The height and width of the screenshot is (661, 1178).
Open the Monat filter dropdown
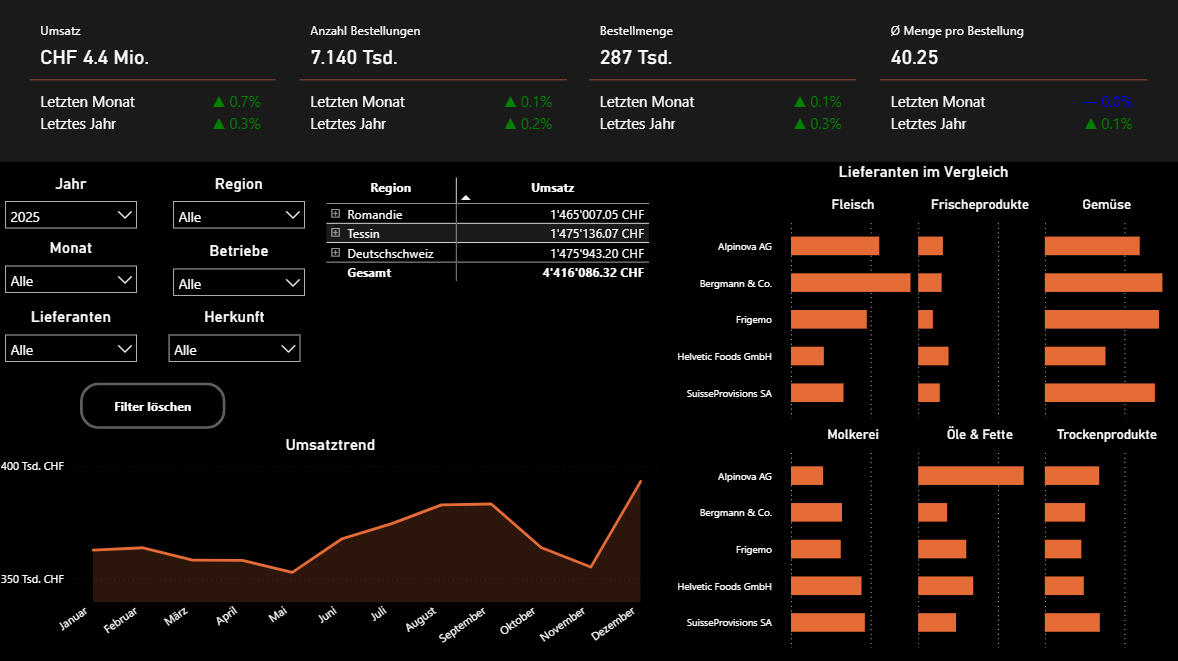coord(71,281)
